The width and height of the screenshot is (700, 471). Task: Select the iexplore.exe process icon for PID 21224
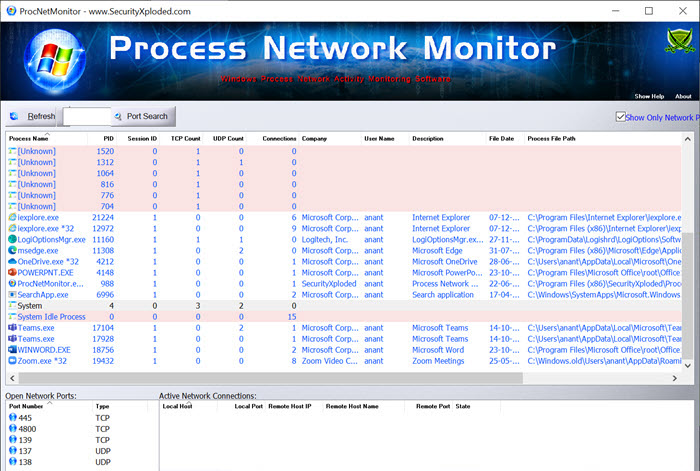(x=12, y=217)
